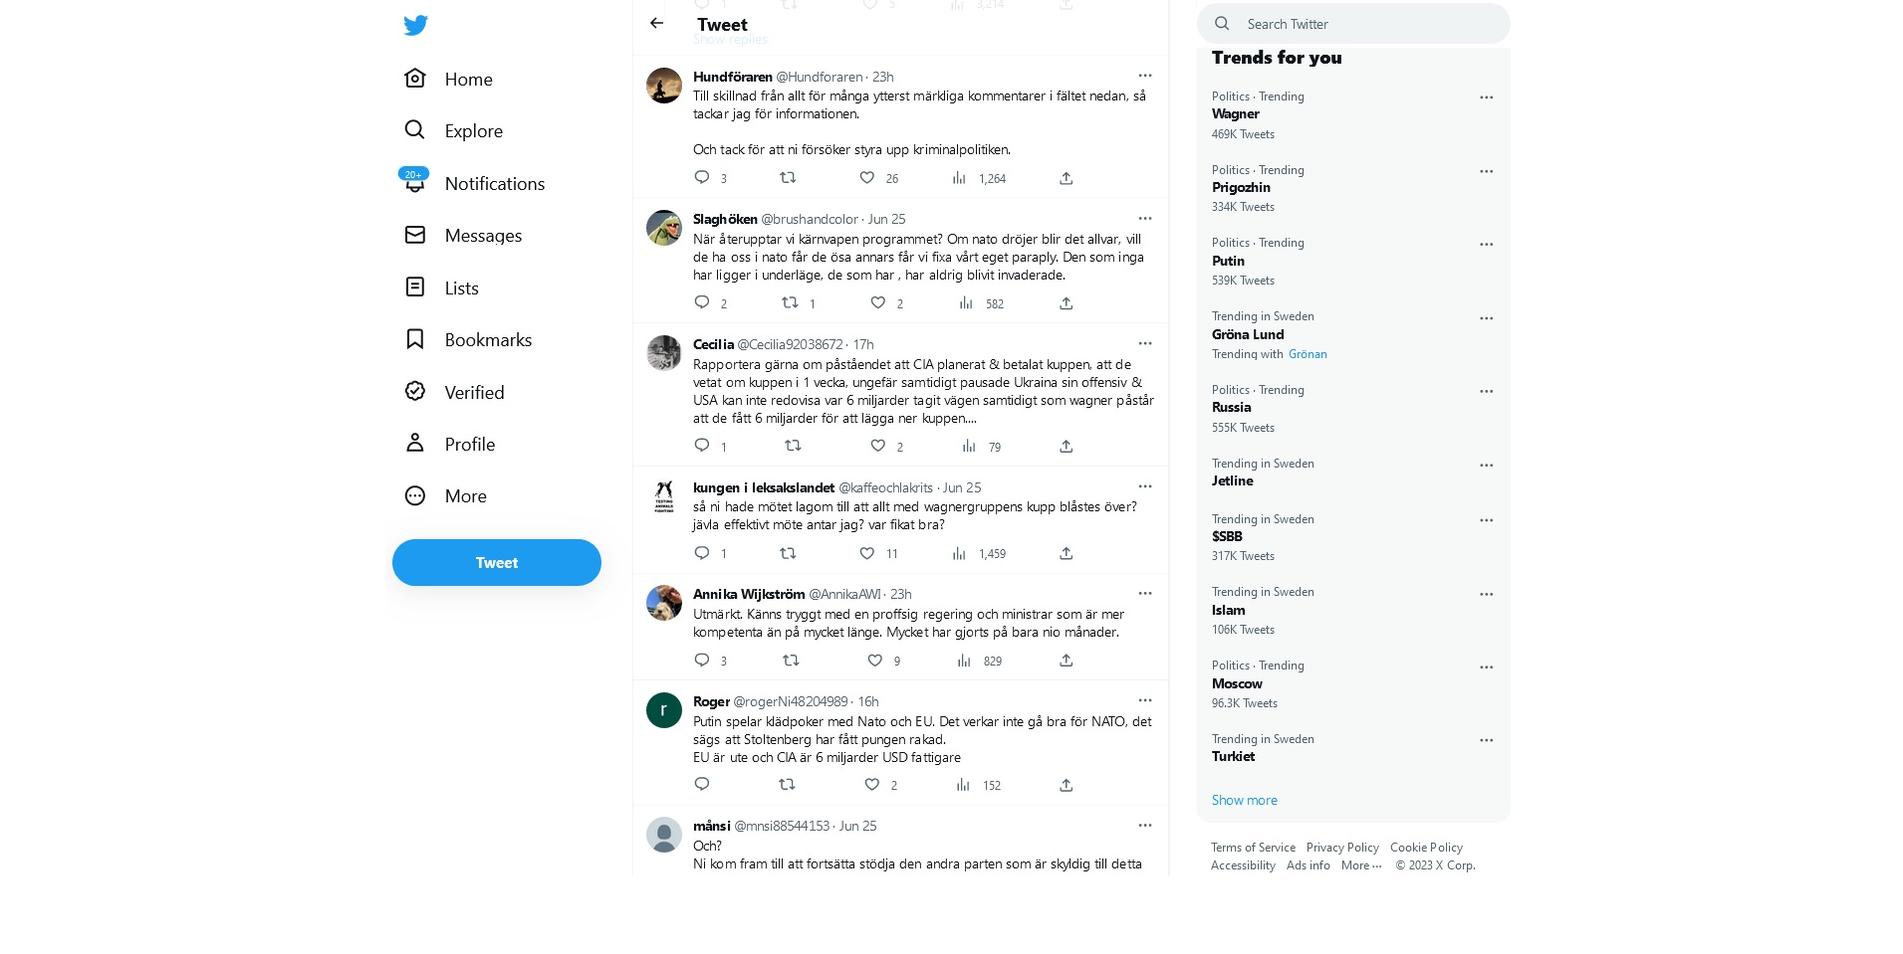Retweet Slaghöken's tweet
Screen dimensions: 1903x954
point(790,303)
